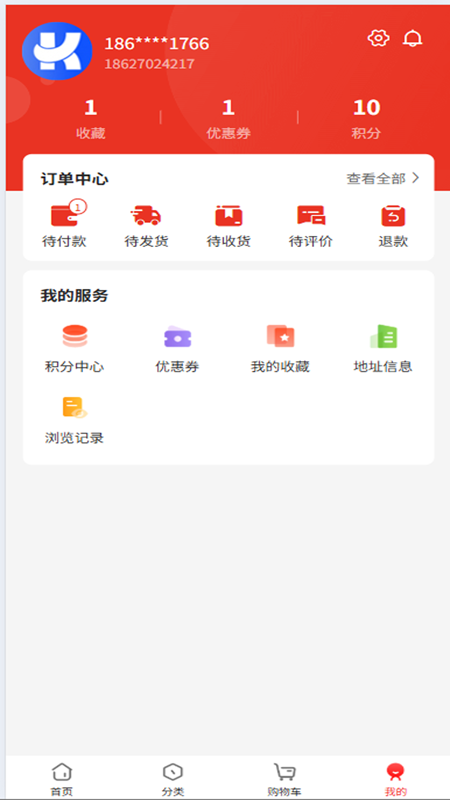Open 待评价 orders awaiting review
Screen dimensions: 450x800
[311, 226]
